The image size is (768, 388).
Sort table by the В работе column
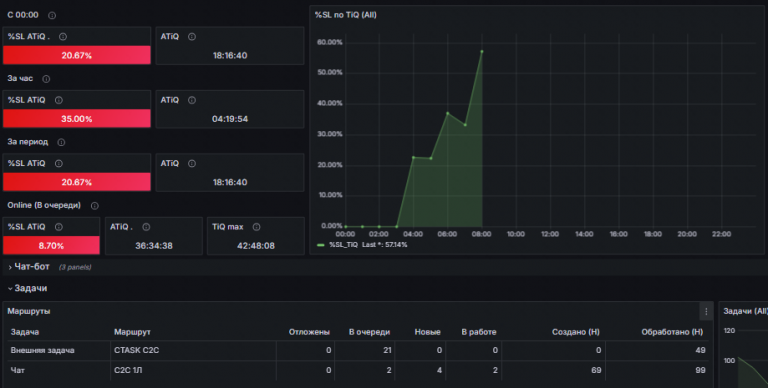(x=479, y=332)
